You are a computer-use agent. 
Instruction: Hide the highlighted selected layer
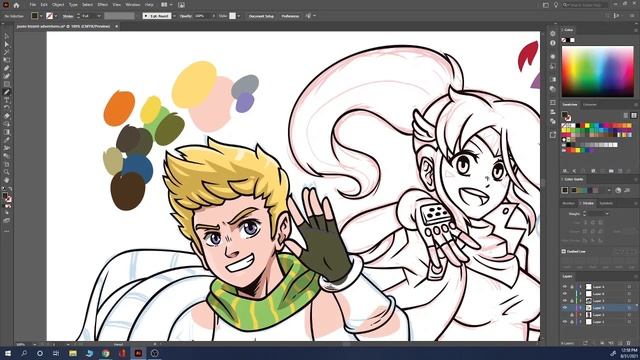[x=565, y=308]
